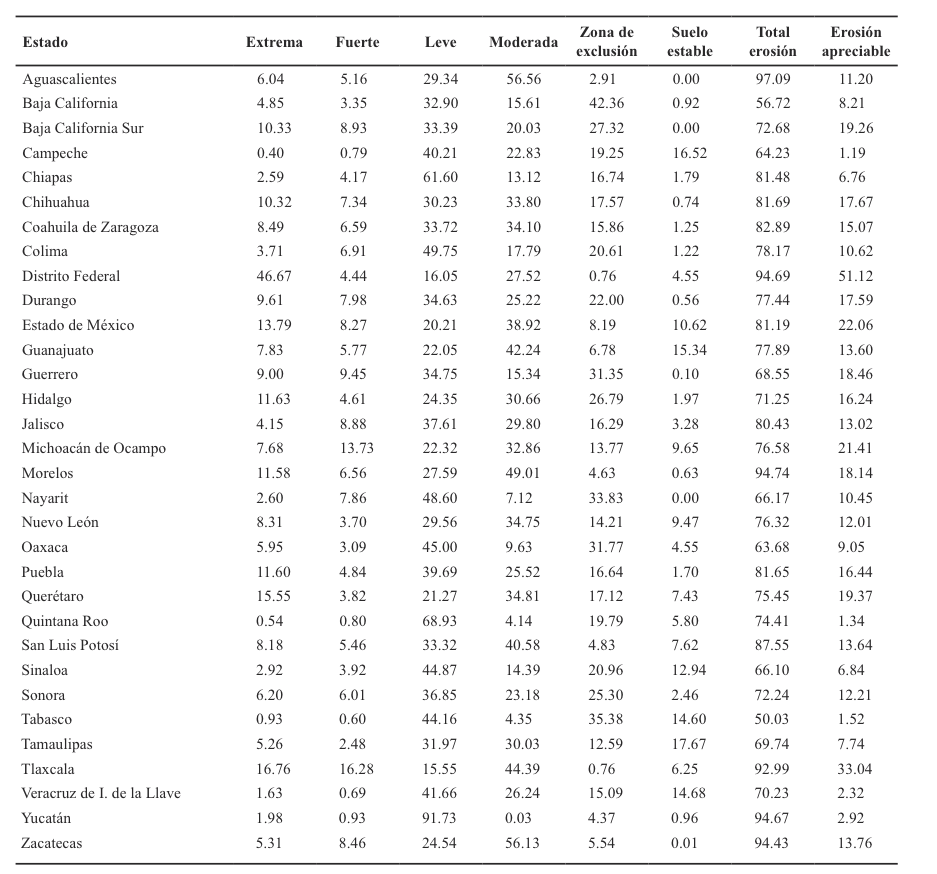Screen dimensions: 937x874
Task: Click the Nuevo León state name
Action: click(60, 523)
